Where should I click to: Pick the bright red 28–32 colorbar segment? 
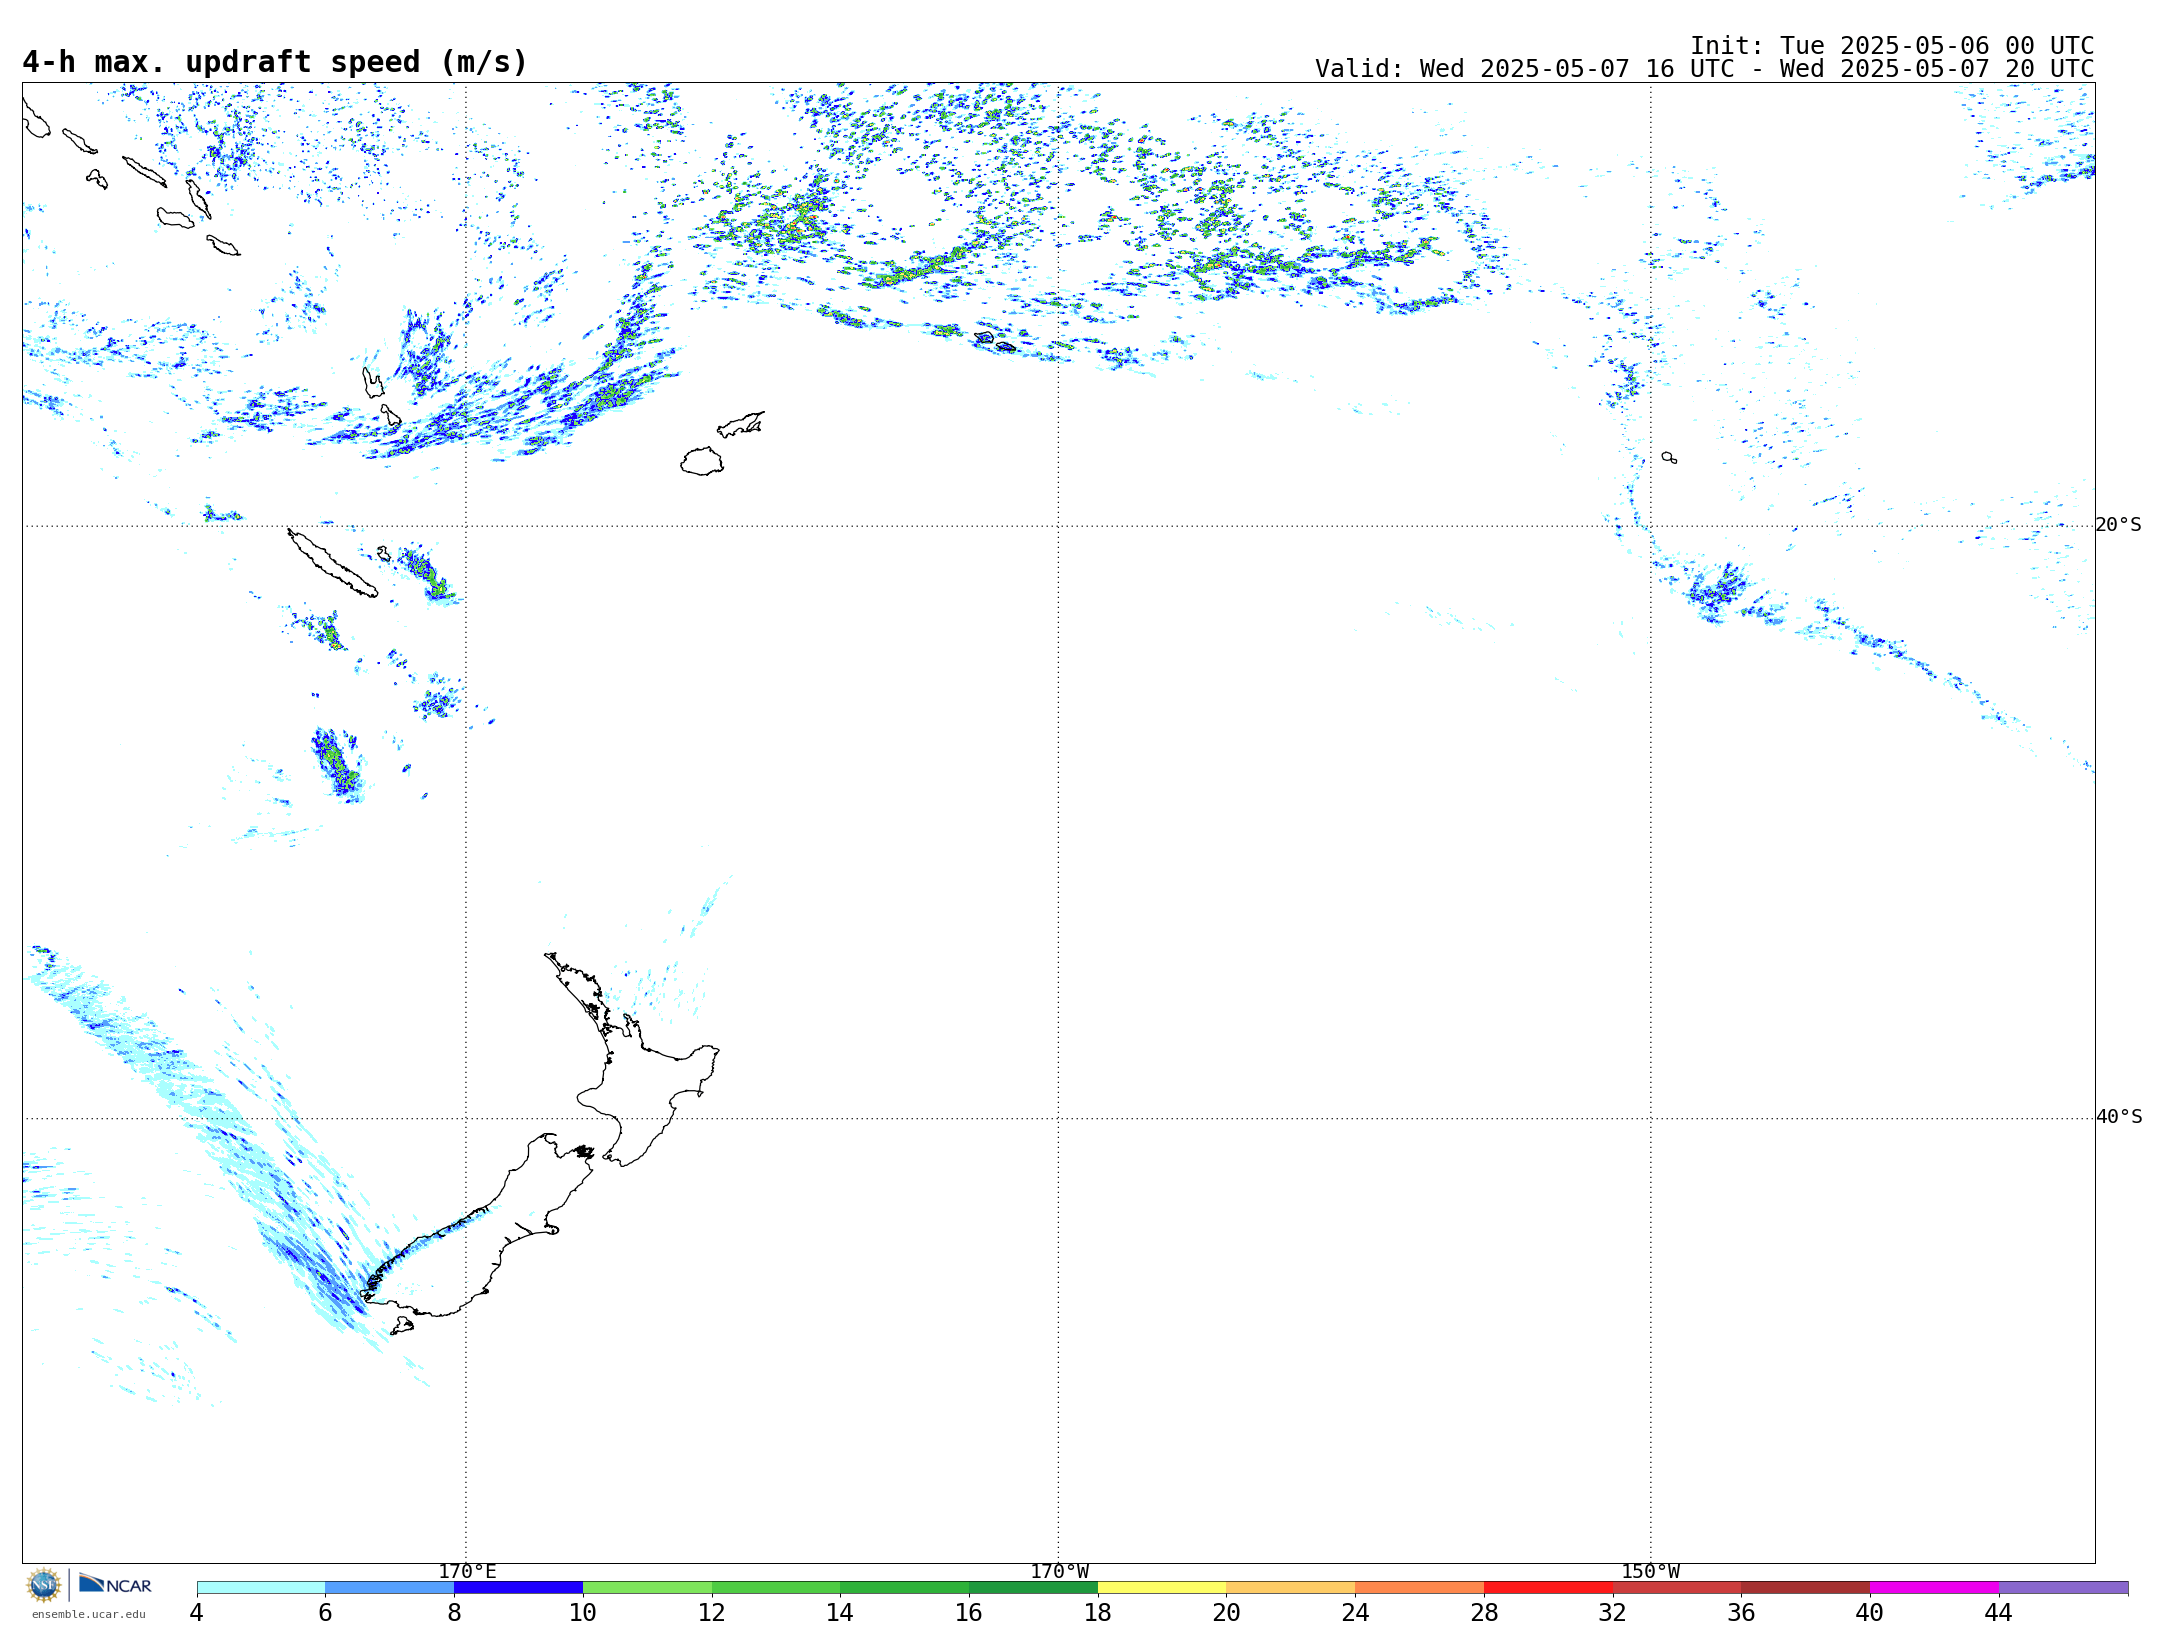(x=1548, y=1588)
